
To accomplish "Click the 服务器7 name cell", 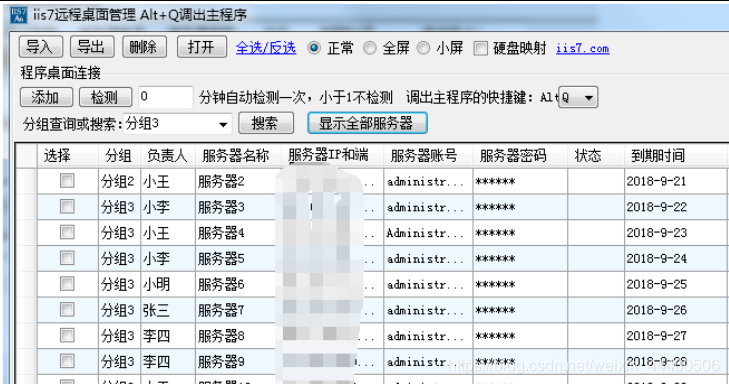I will click(238, 311).
